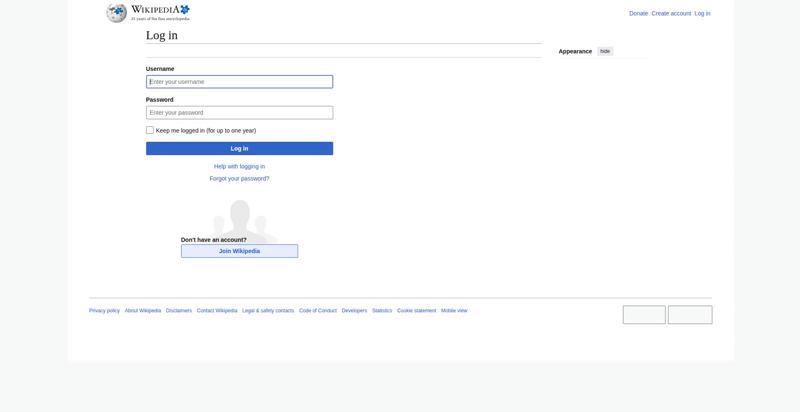Open the Cookie statement footer link

click(x=416, y=311)
